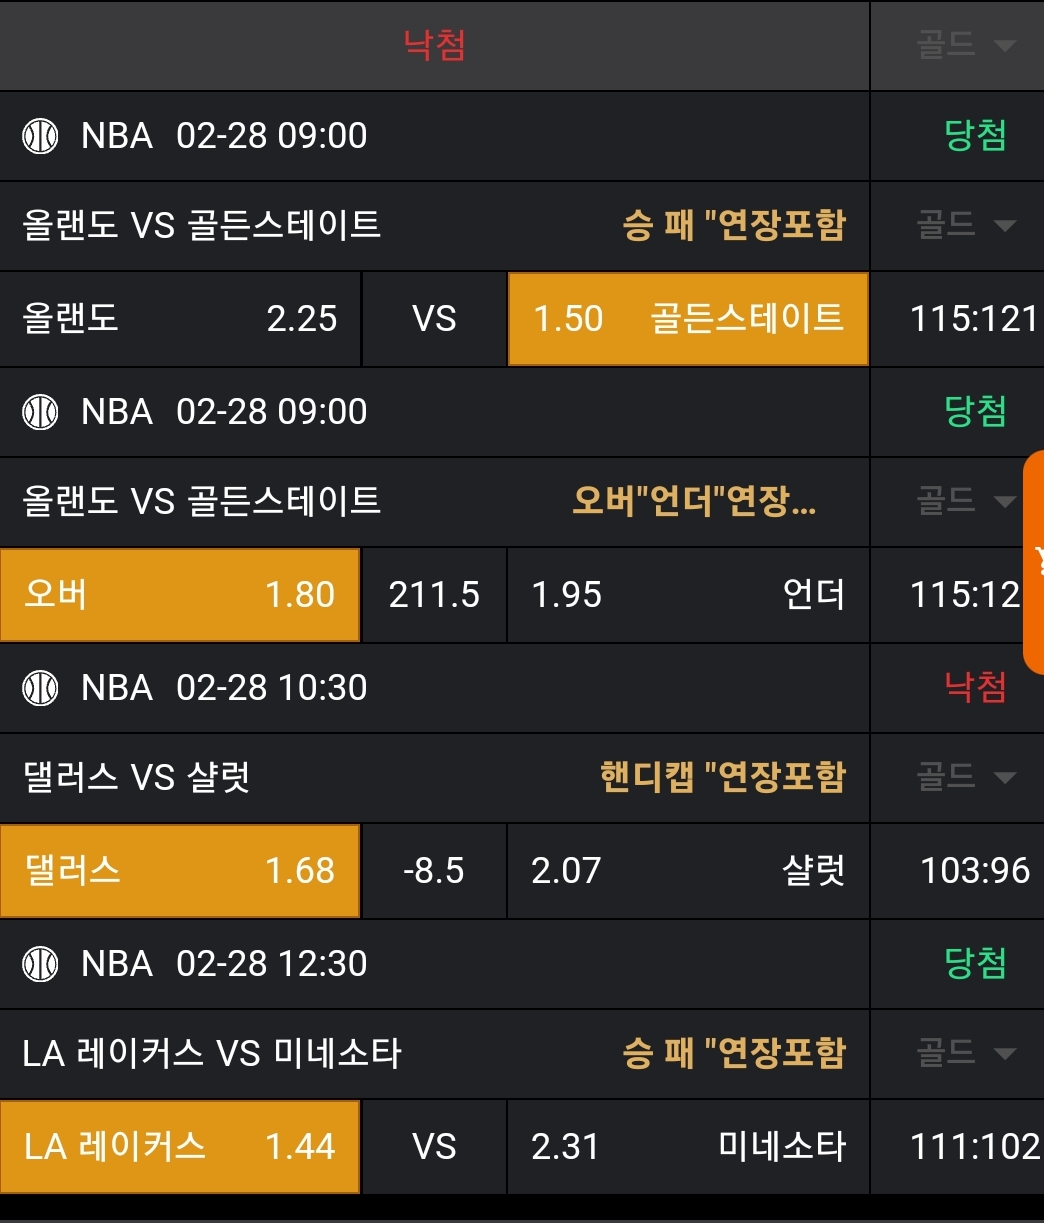Screen dimensions: 1044x1223
Task: Open the 골드 dropdown in the top header
Action: (965, 45)
